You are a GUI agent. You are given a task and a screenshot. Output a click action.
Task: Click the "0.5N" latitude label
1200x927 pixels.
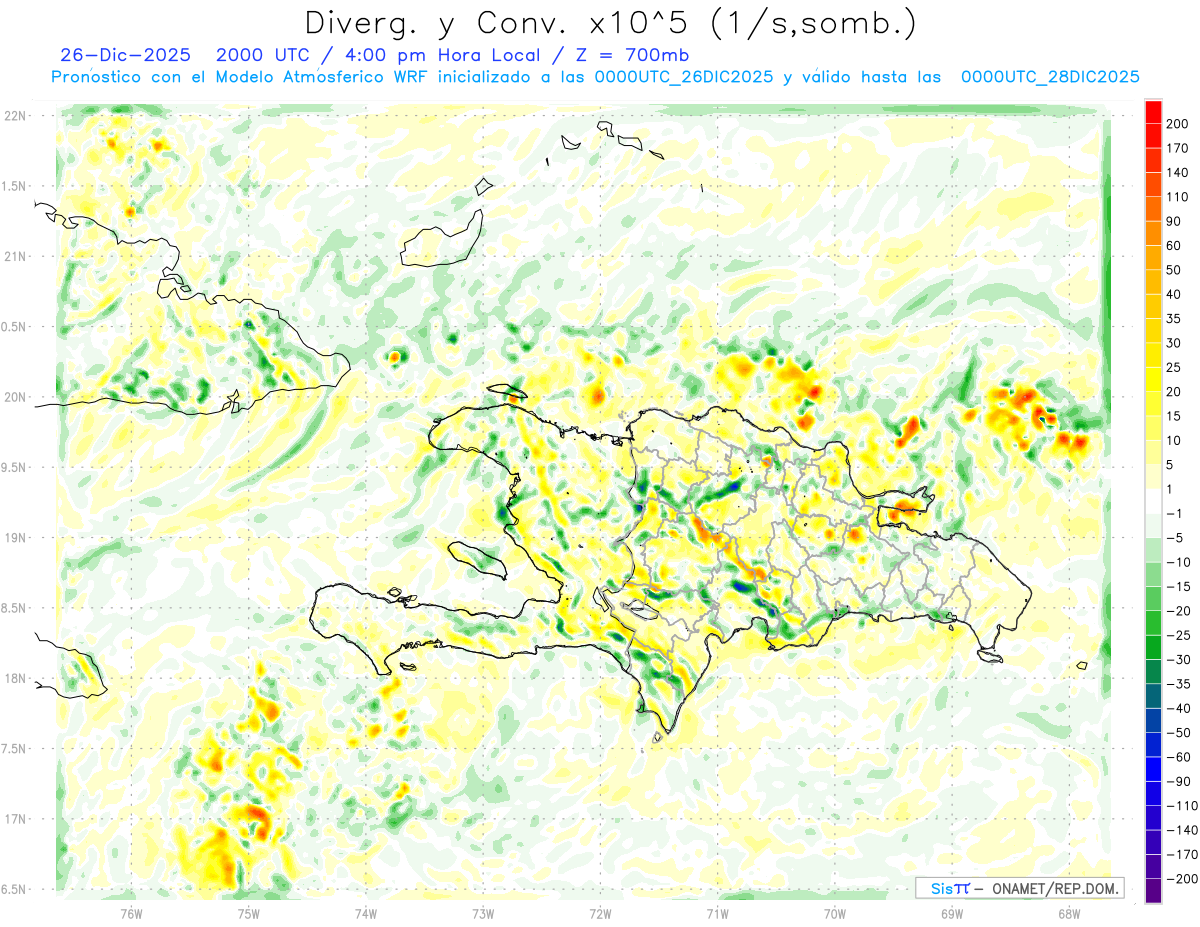(x=15, y=327)
